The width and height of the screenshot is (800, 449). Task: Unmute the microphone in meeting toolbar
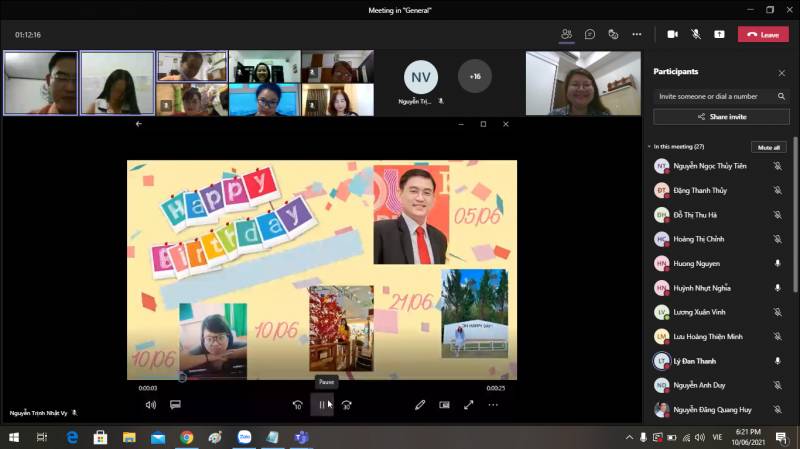coord(695,34)
